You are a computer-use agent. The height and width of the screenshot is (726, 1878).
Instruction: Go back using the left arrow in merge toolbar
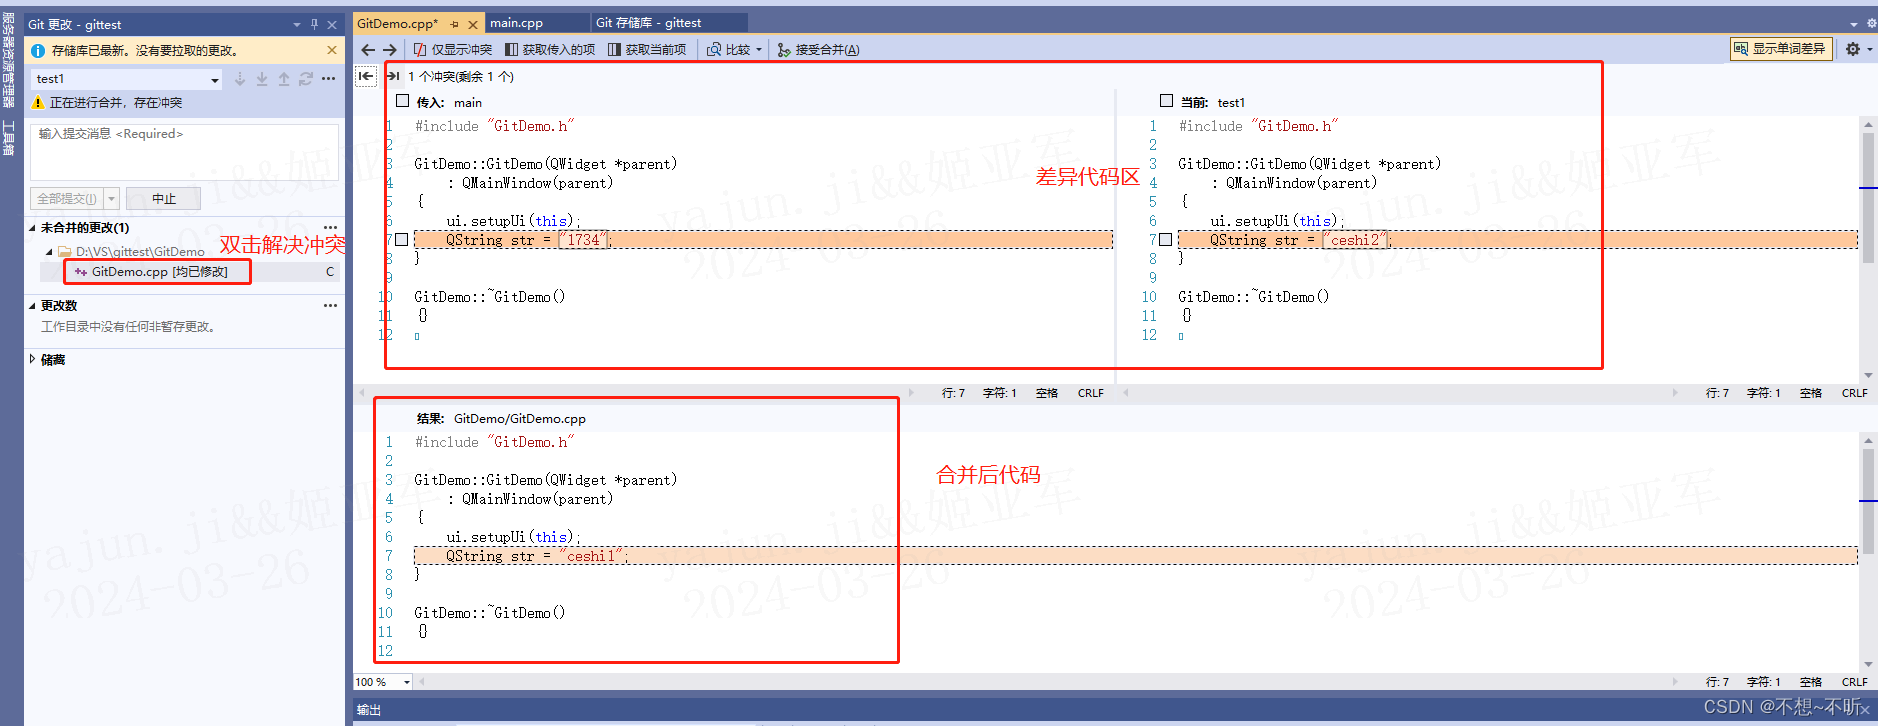(x=368, y=49)
